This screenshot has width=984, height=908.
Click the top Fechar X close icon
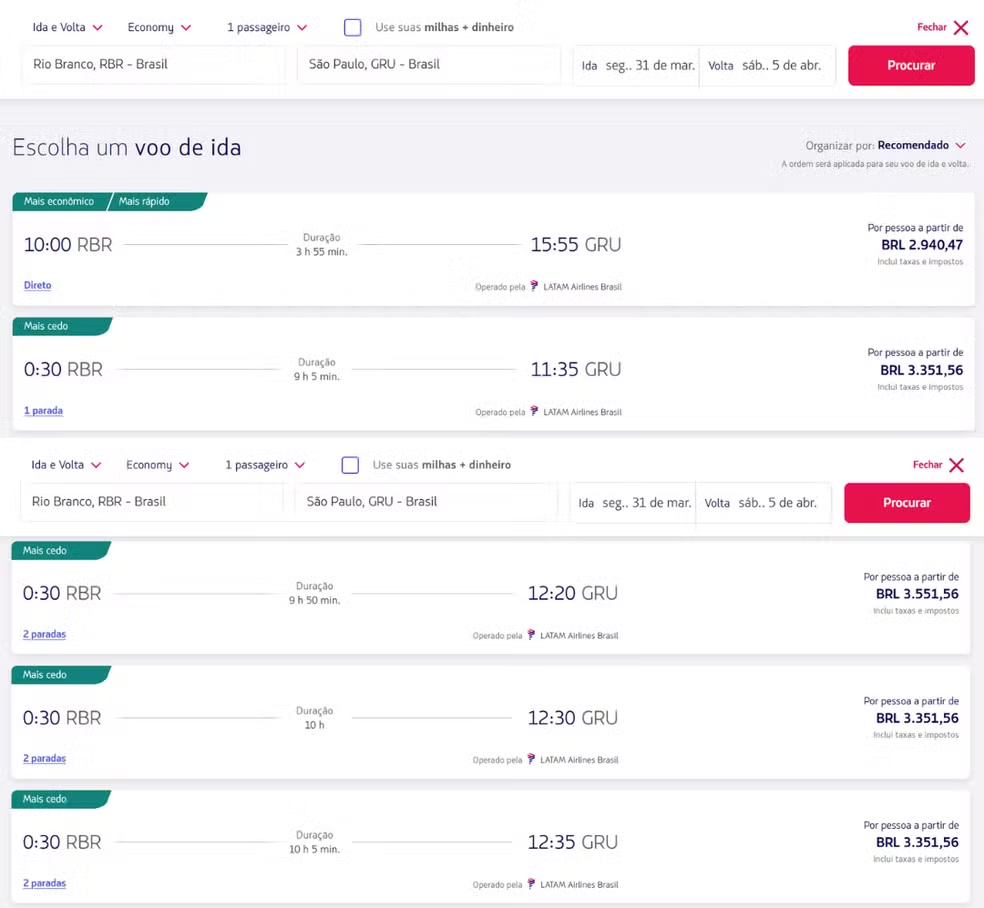click(960, 28)
